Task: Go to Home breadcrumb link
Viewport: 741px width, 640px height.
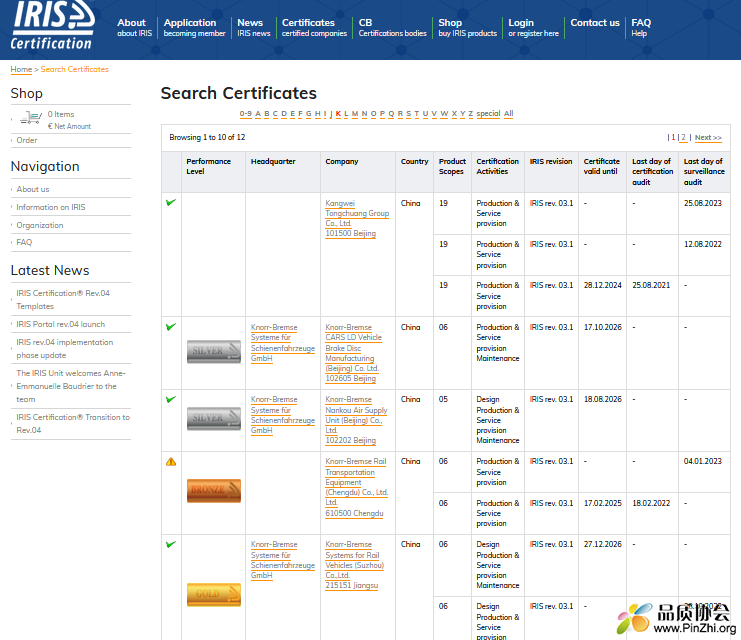Action: coord(21,69)
